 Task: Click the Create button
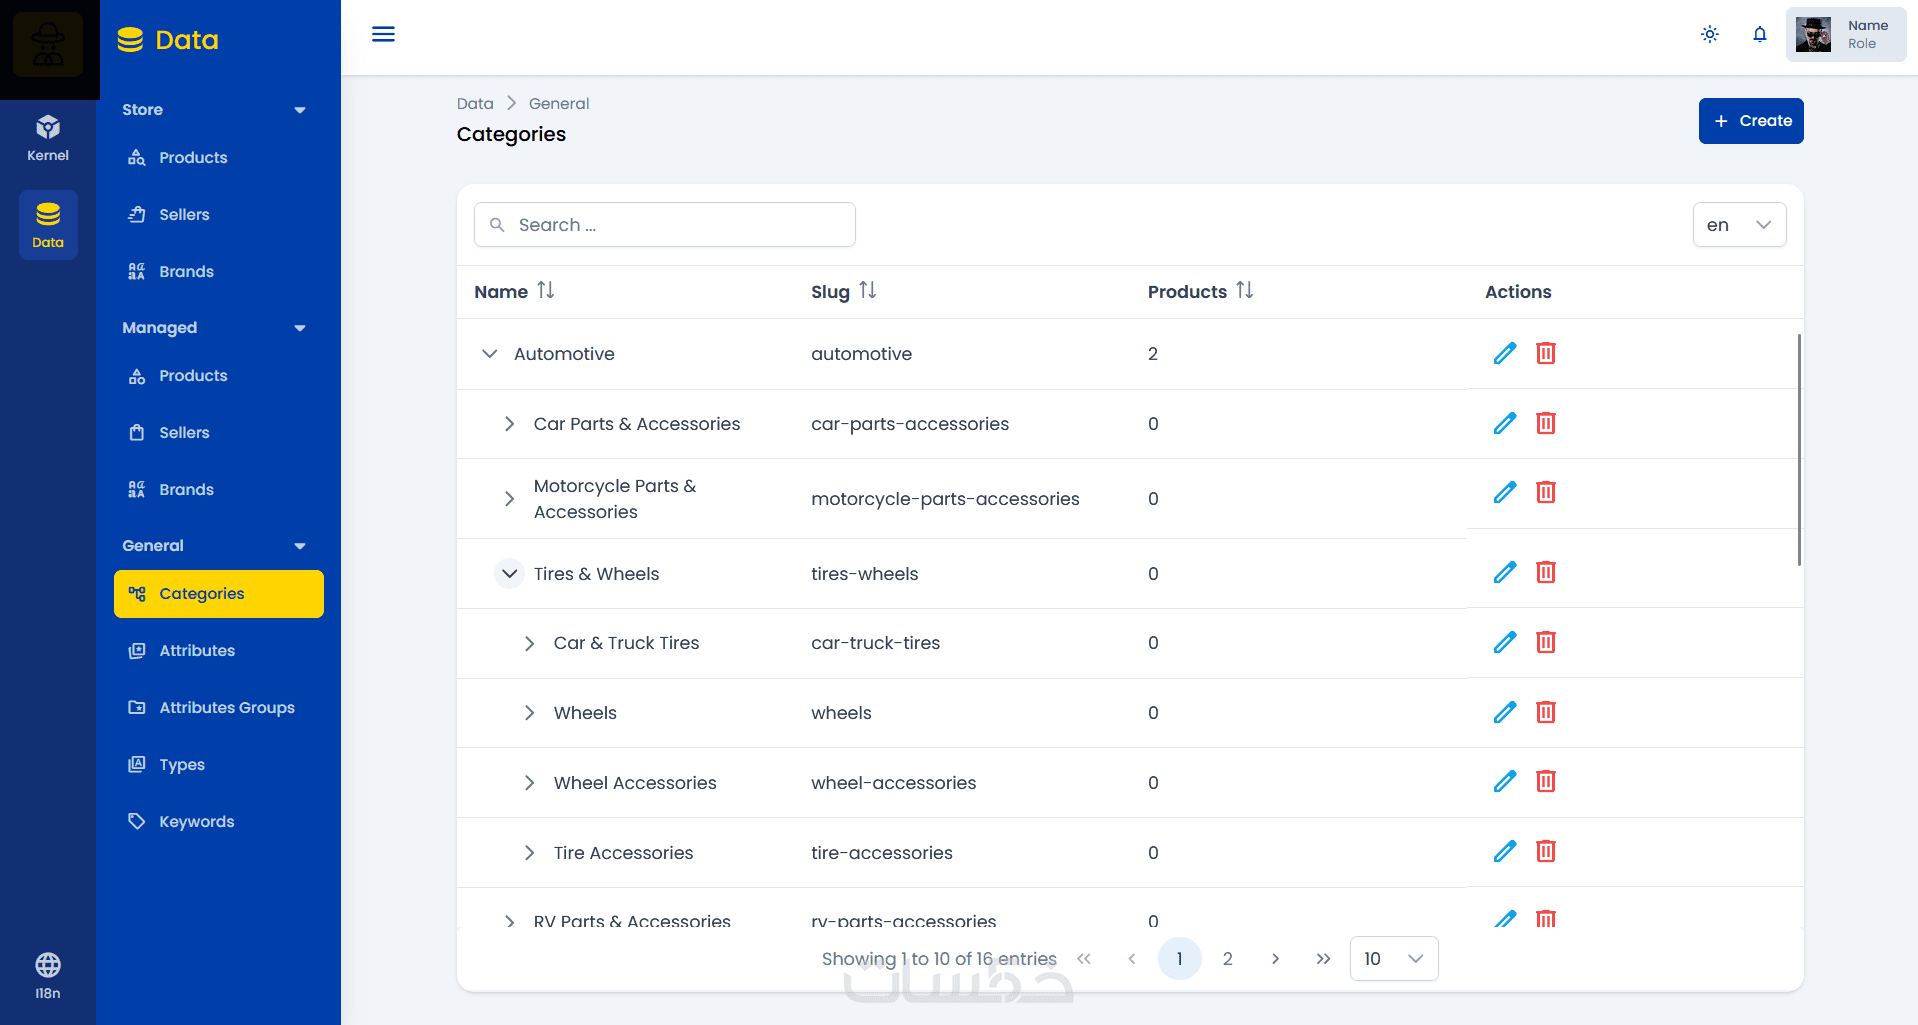tap(1750, 121)
